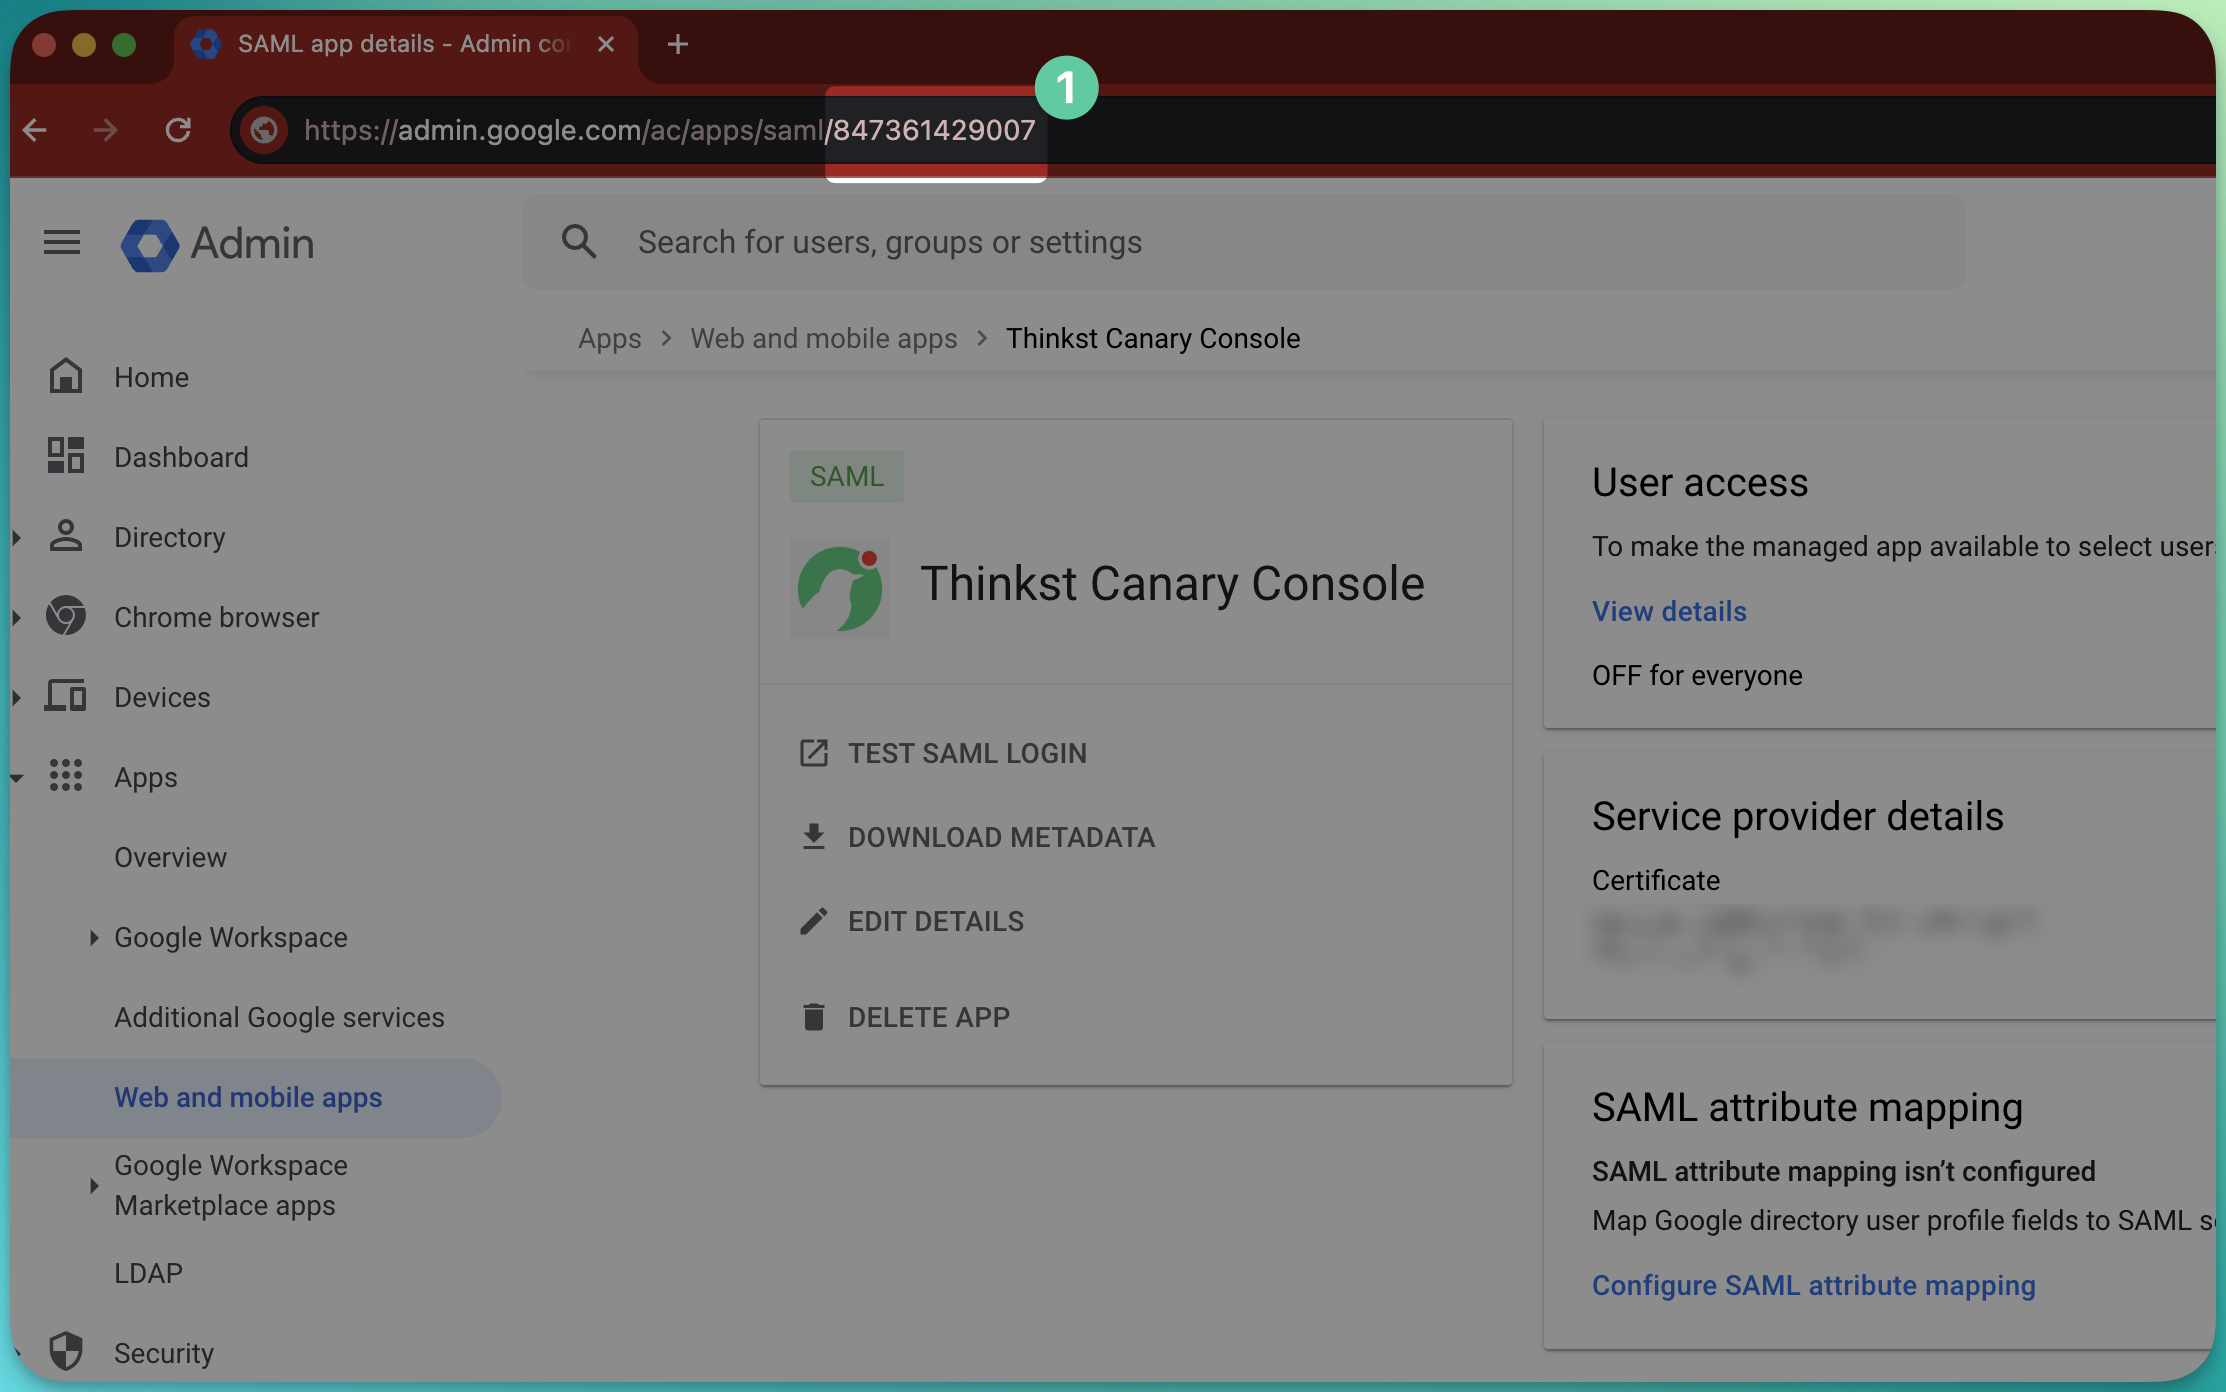Click the Dashboard grid icon
The image size is (2226, 1392).
coord(66,456)
